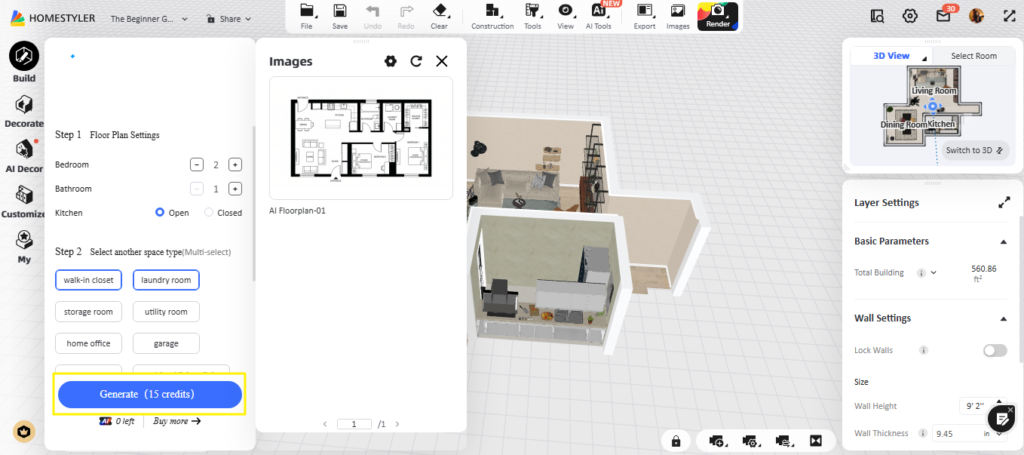Open the AI Floorplan-01 thumbnail
Screen dimensions: 1024x455
point(361,138)
